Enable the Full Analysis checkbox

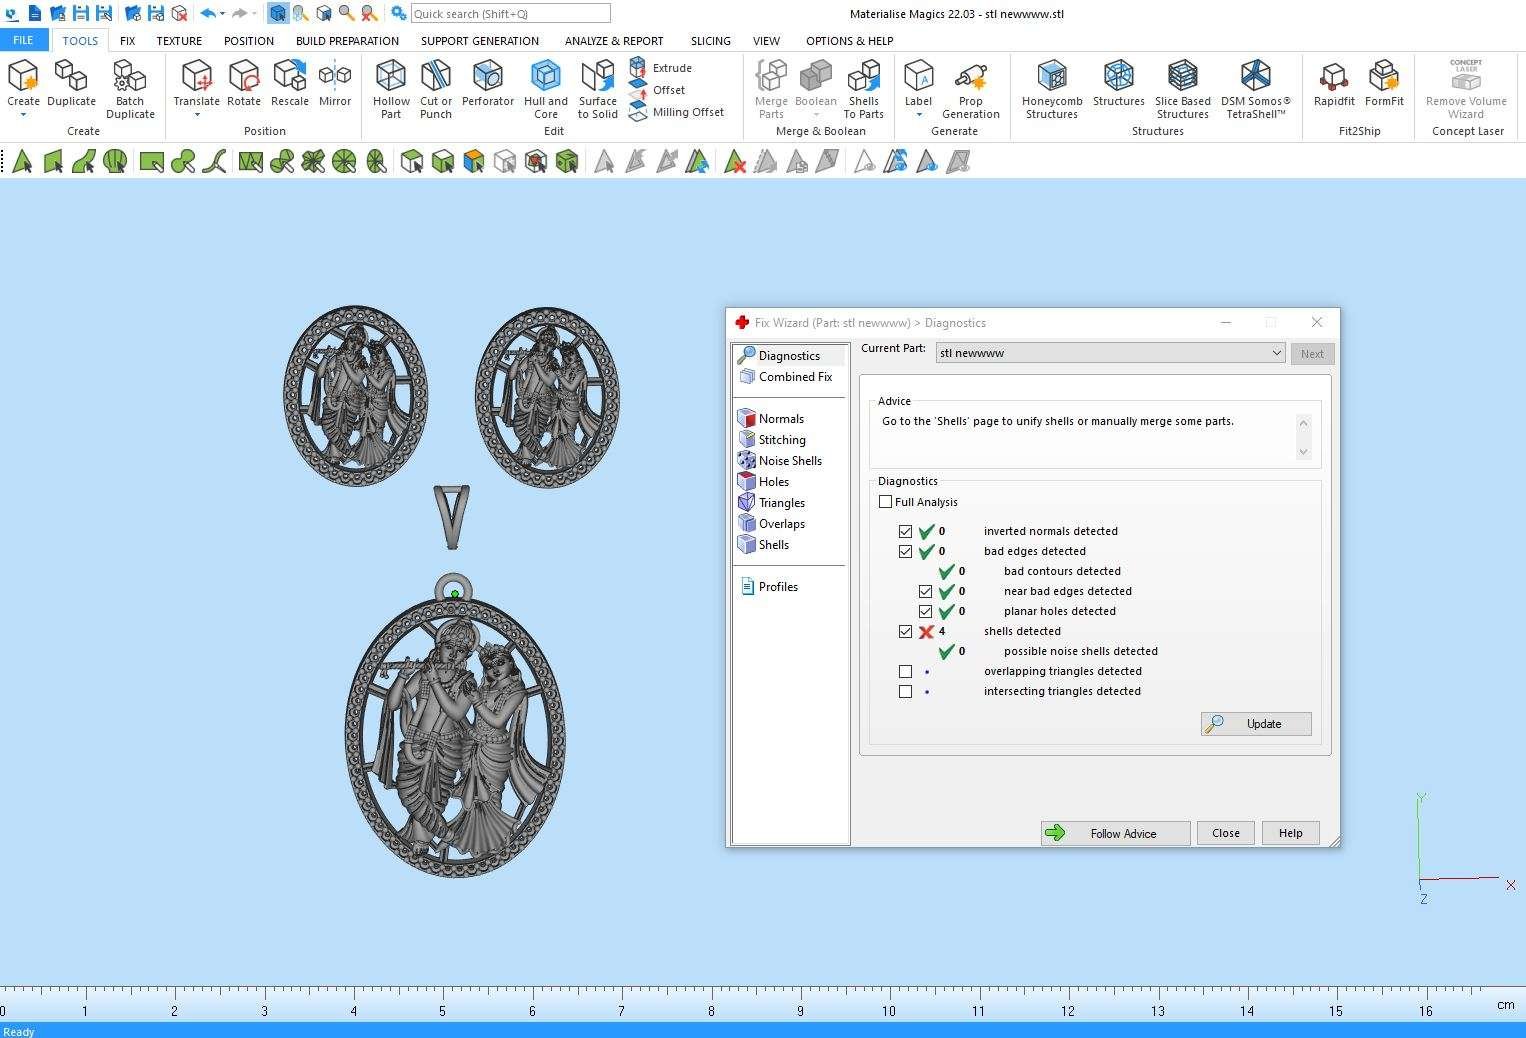point(885,502)
